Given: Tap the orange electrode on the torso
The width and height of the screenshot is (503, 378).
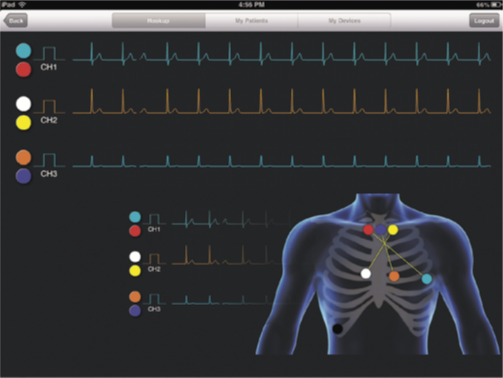Looking at the screenshot, I should point(394,276).
